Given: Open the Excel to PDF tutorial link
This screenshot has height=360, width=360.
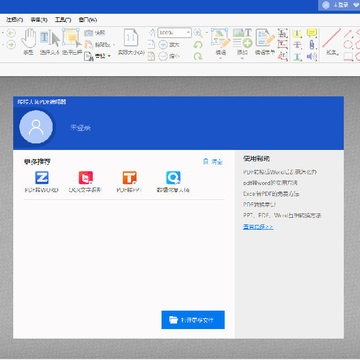Looking at the screenshot, I should click(x=271, y=194).
